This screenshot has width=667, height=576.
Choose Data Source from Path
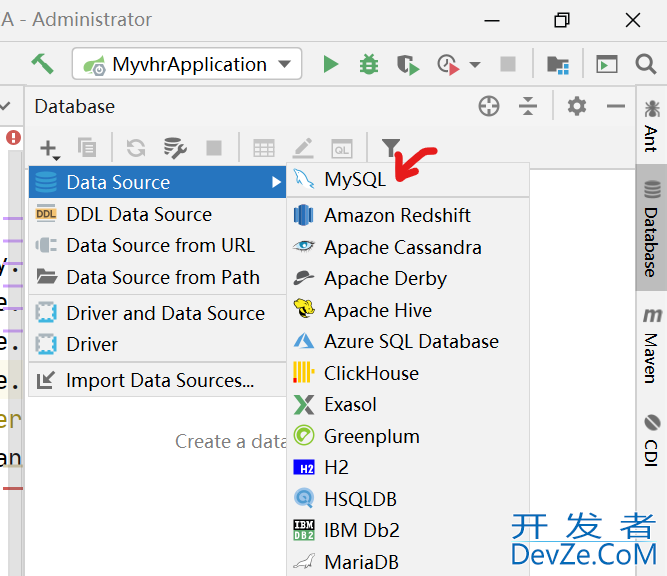pos(157,277)
